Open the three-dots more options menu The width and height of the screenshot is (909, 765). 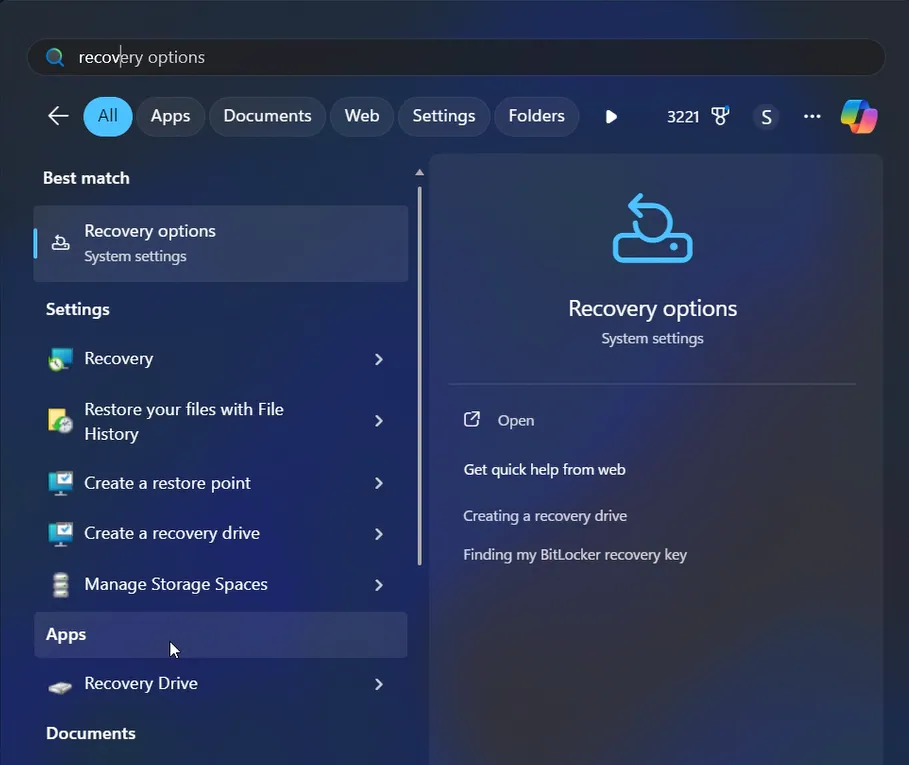(x=812, y=117)
